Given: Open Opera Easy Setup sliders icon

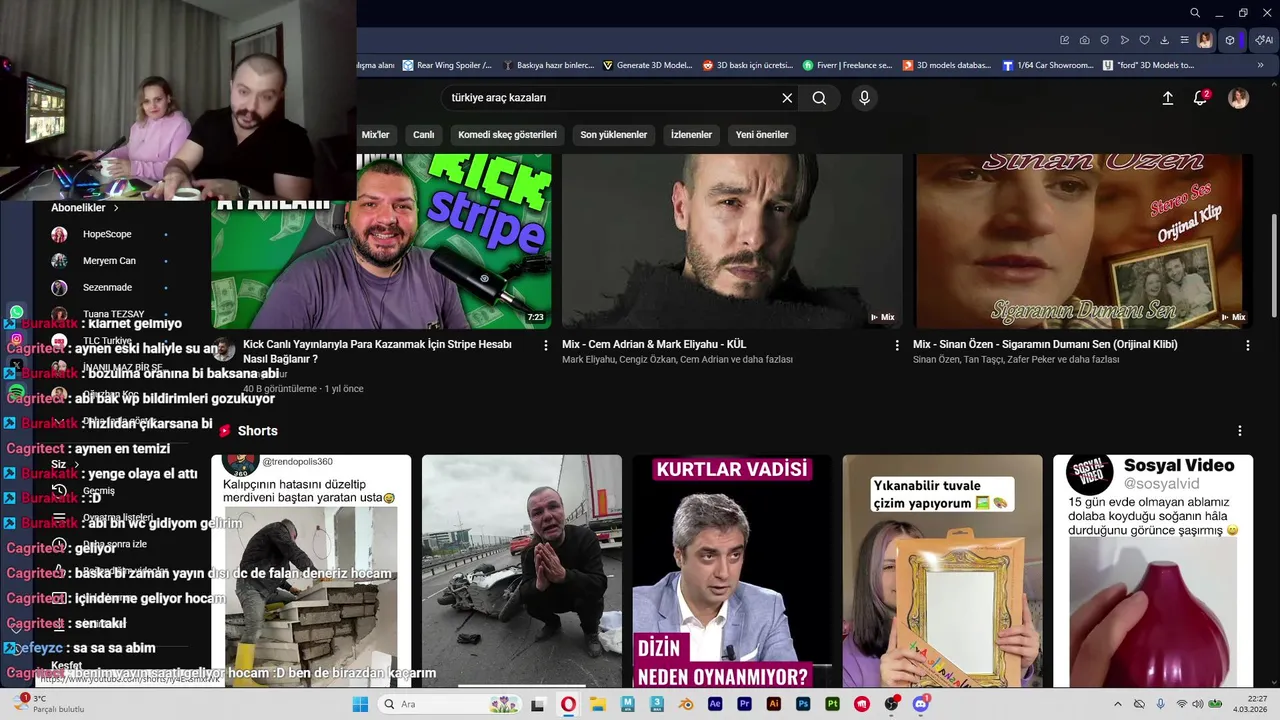Looking at the screenshot, I should [1185, 40].
